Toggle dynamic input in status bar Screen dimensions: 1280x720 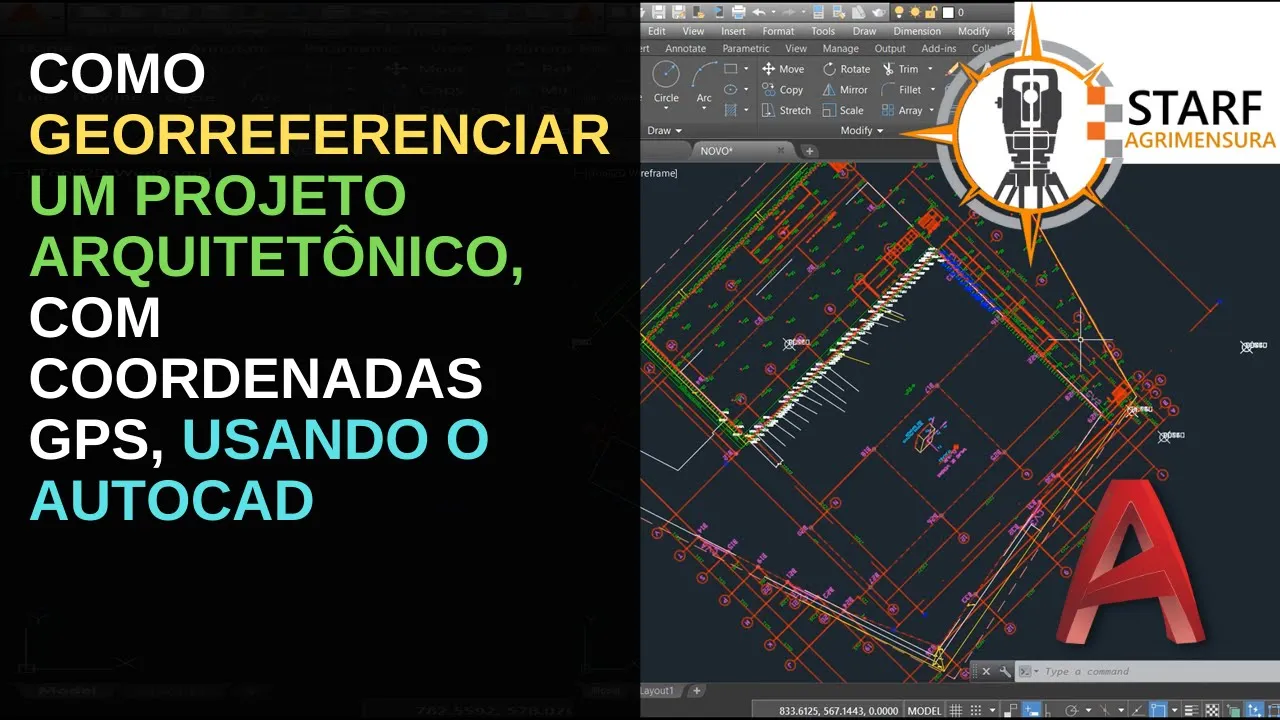coord(1031,709)
